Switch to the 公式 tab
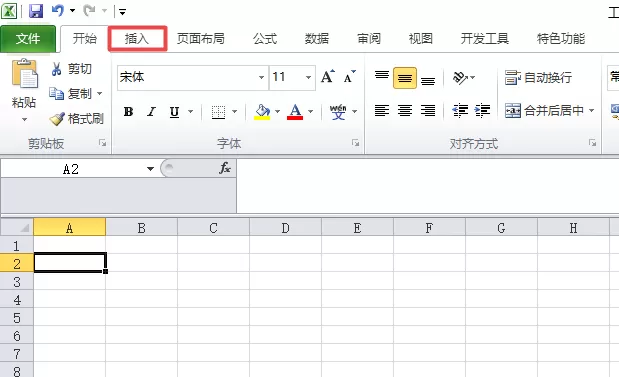This screenshot has width=619, height=377. click(x=265, y=39)
